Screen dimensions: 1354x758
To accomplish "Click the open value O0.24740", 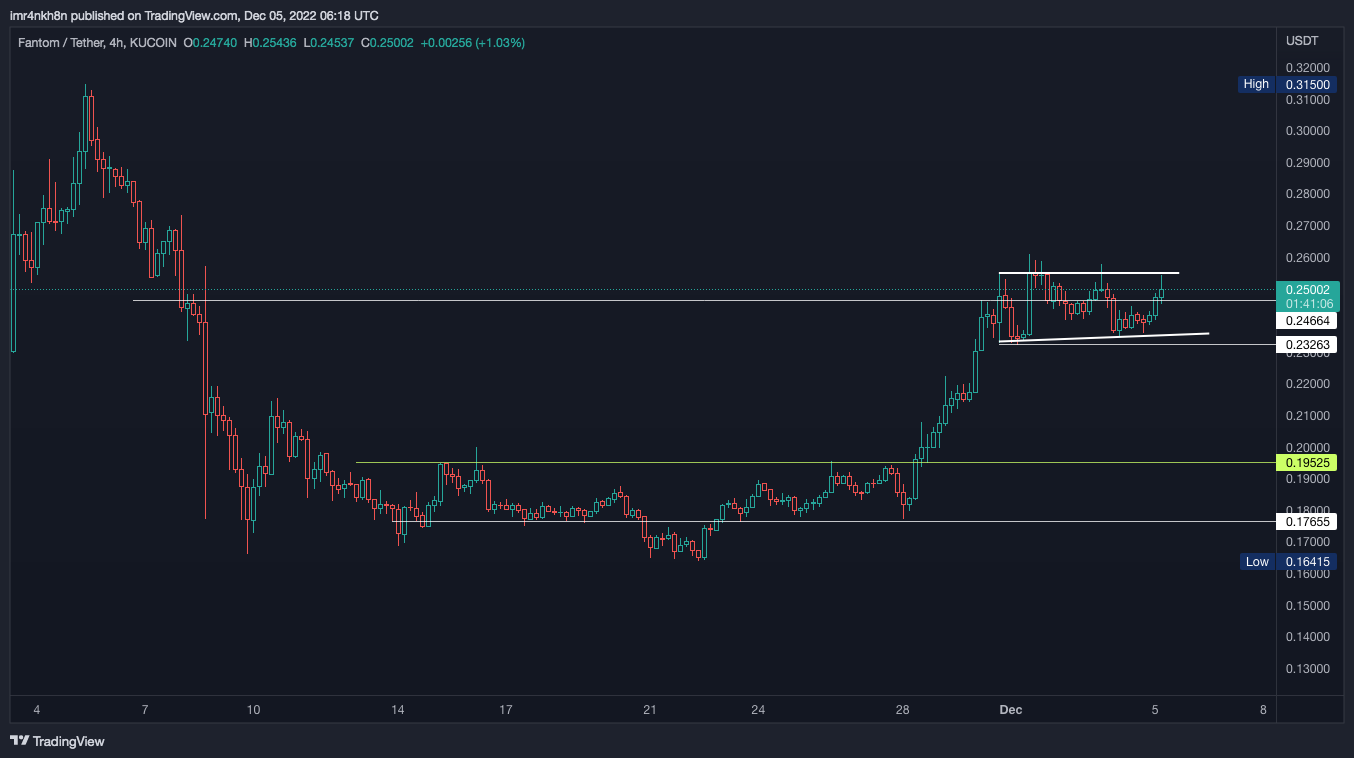I will tap(211, 43).
